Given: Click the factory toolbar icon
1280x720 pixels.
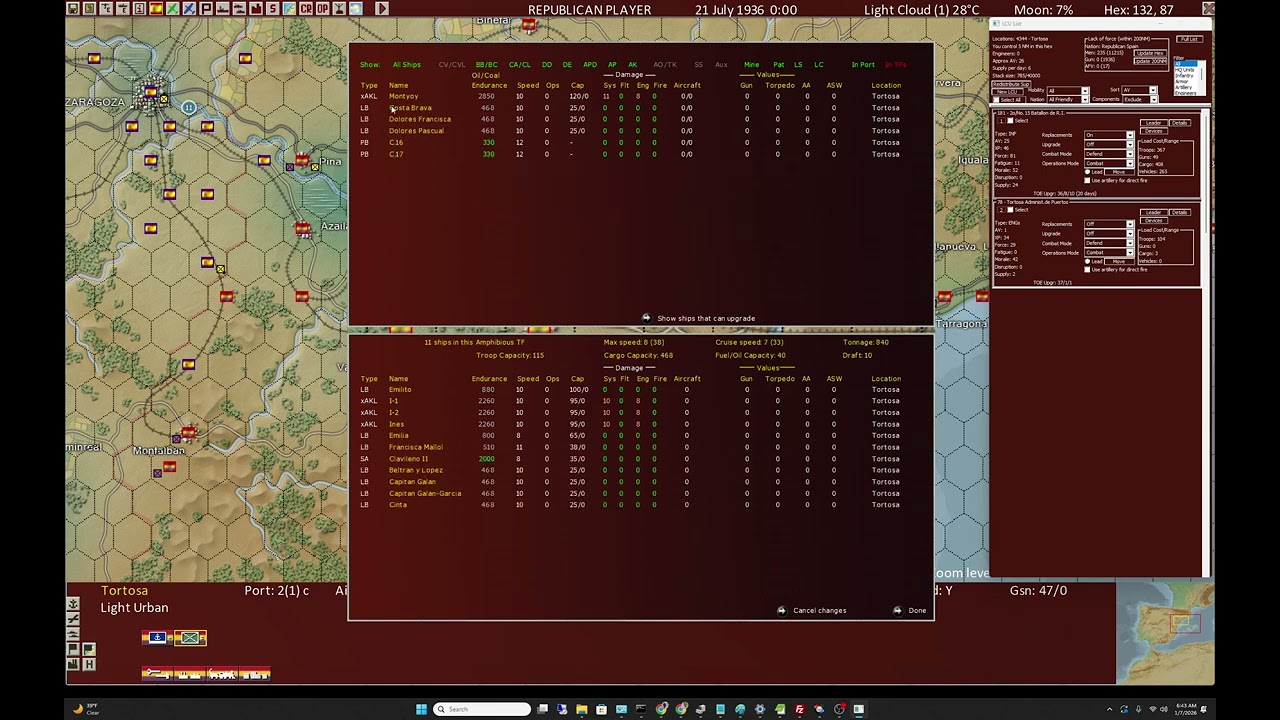Looking at the screenshot, I should point(256,8).
